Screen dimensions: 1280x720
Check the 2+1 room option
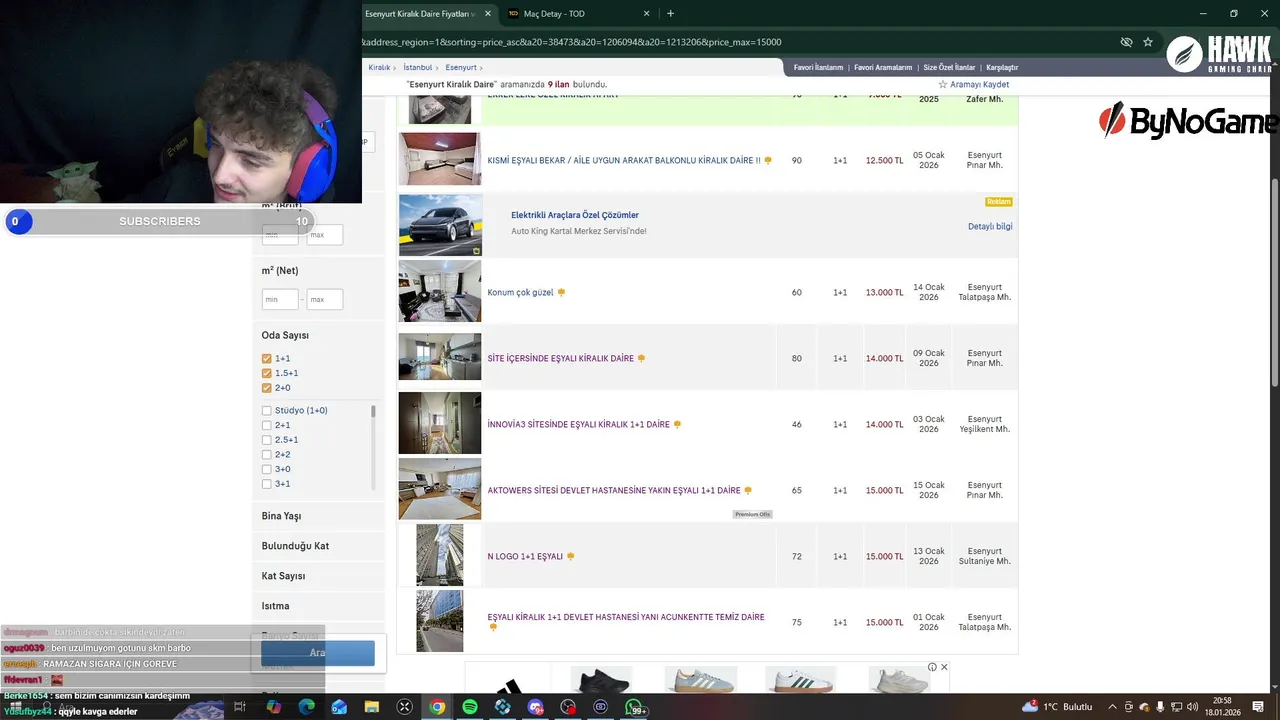tap(267, 425)
